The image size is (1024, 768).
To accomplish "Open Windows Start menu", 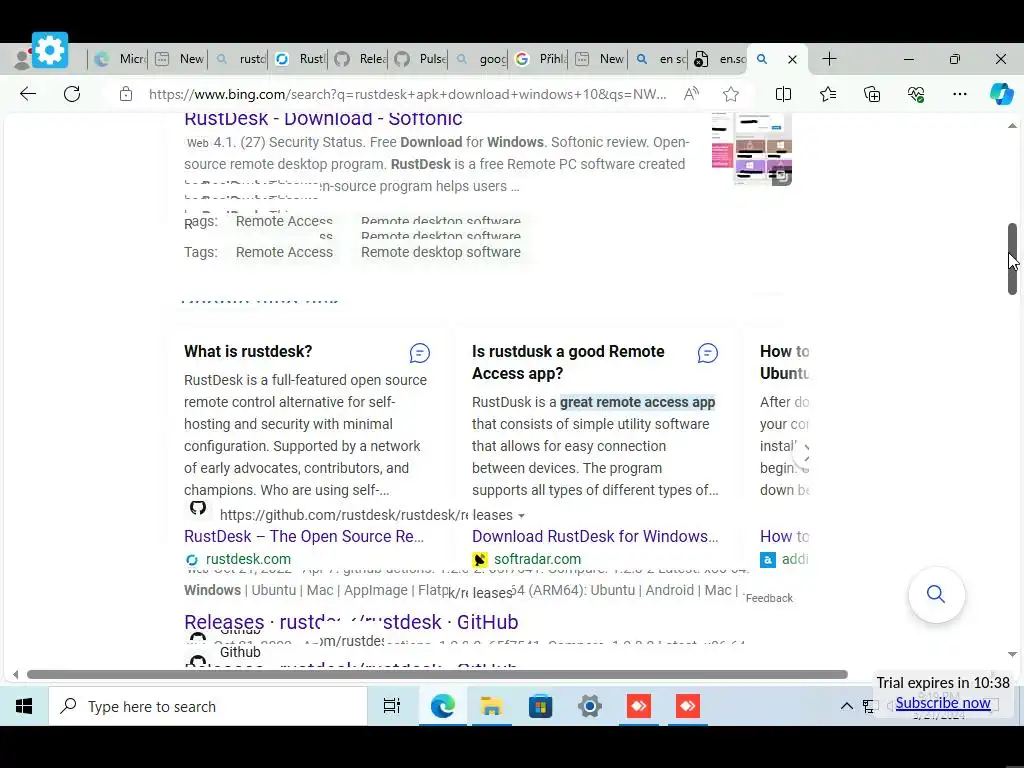I will [x=24, y=706].
